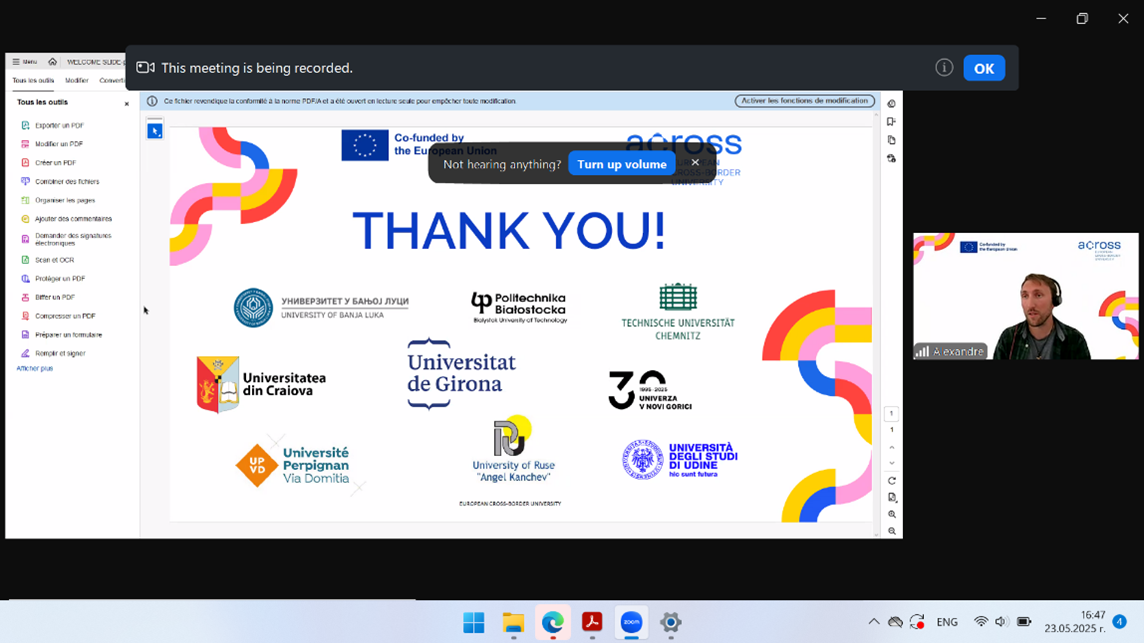Open the Acrobat home icon
This screenshot has height=643, width=1144.
tap(52, 62)
